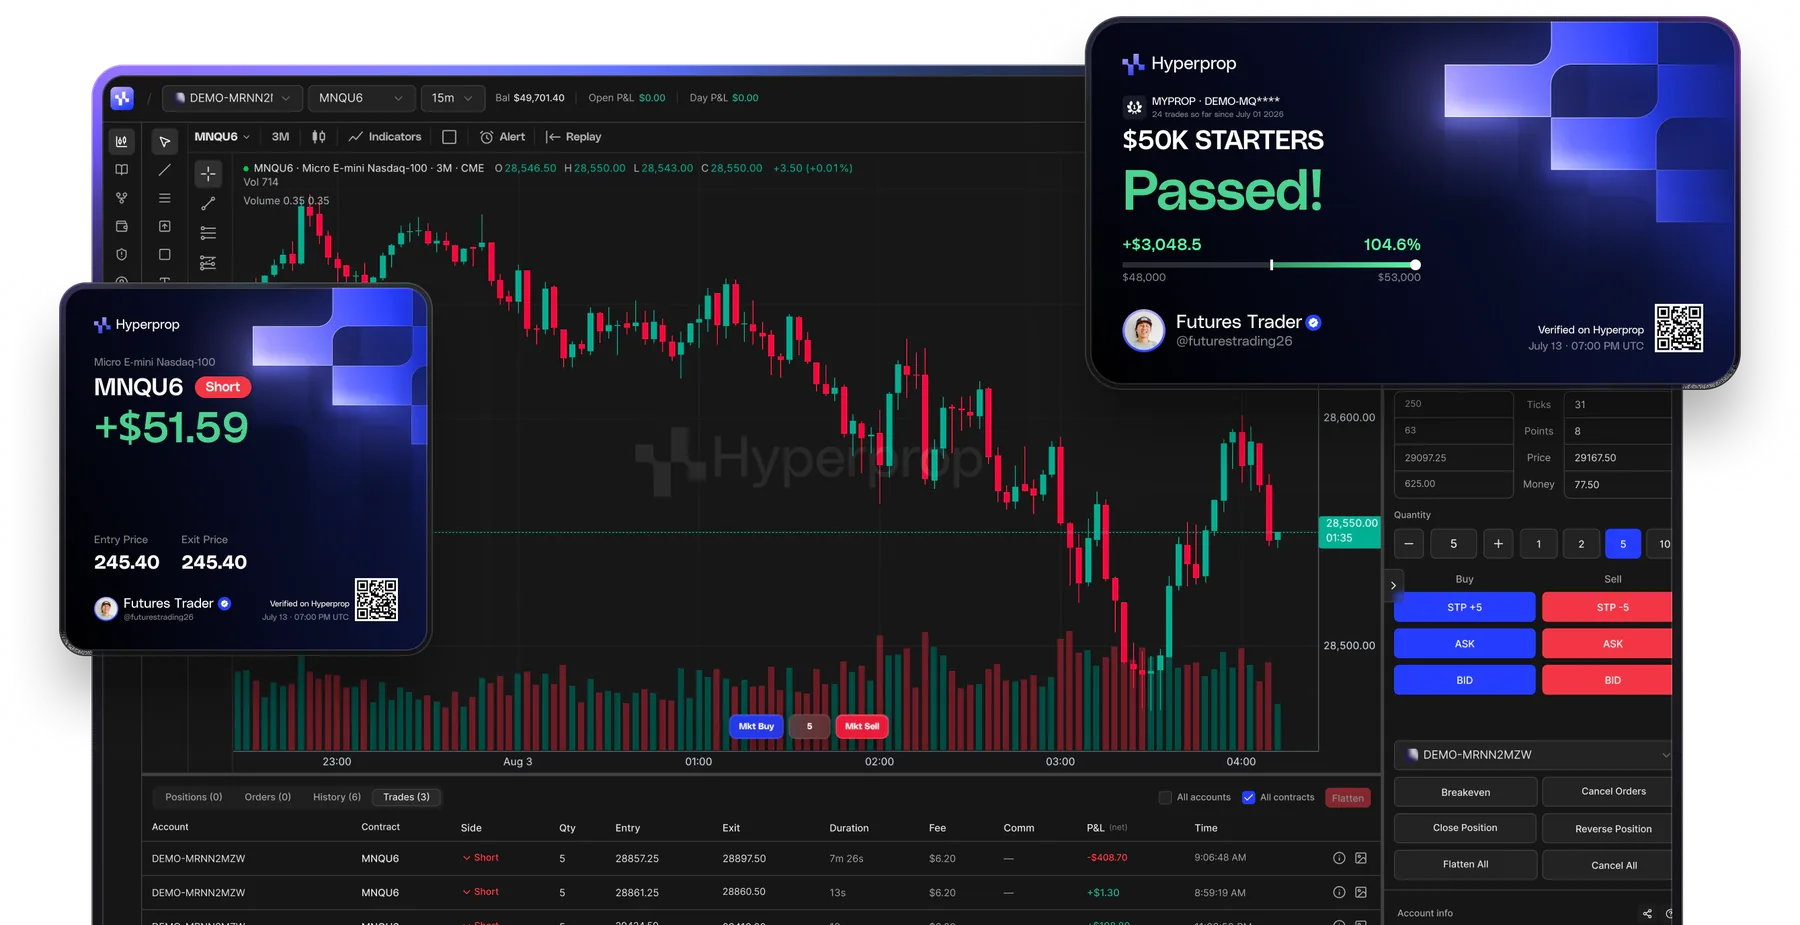The width and height of the screenshot is (1800, 925).
Task: Set quantity preset to 2
Action: [x=1581, y=544]
